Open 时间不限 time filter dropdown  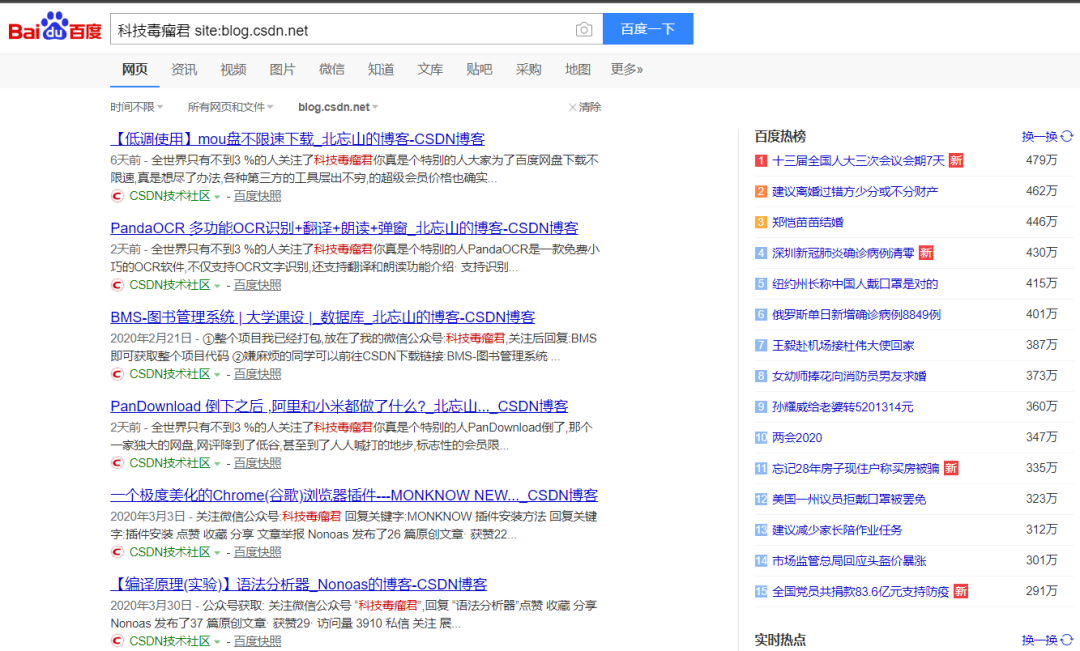[136, 107]
